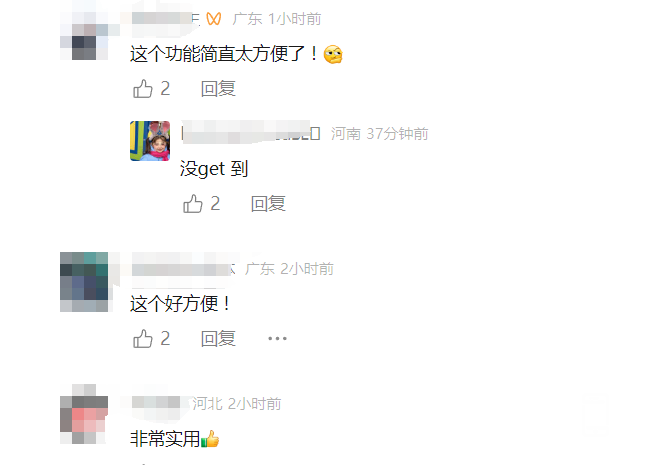This screenshot has width=650, height=465.
Task: Click the thumbs-up emoji after 非常实用
Action: pos(210,439)
